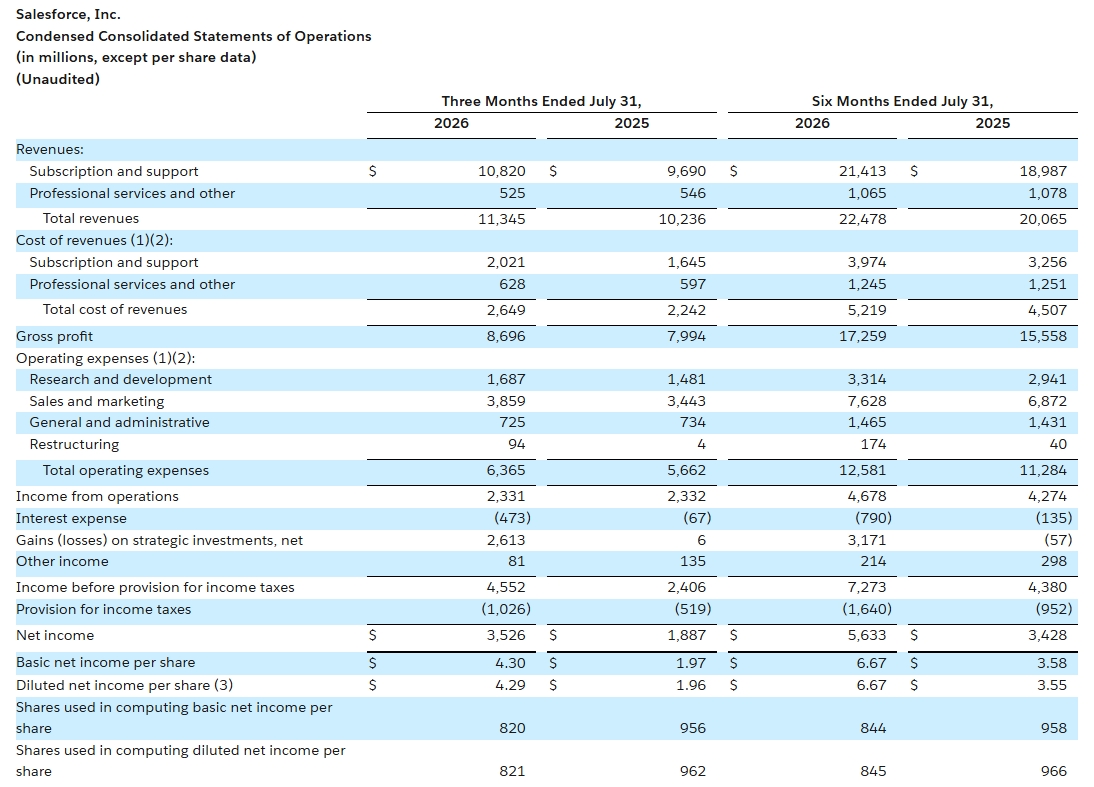Select the 'Salesforce, Inc.' heading text

[68, 15]
